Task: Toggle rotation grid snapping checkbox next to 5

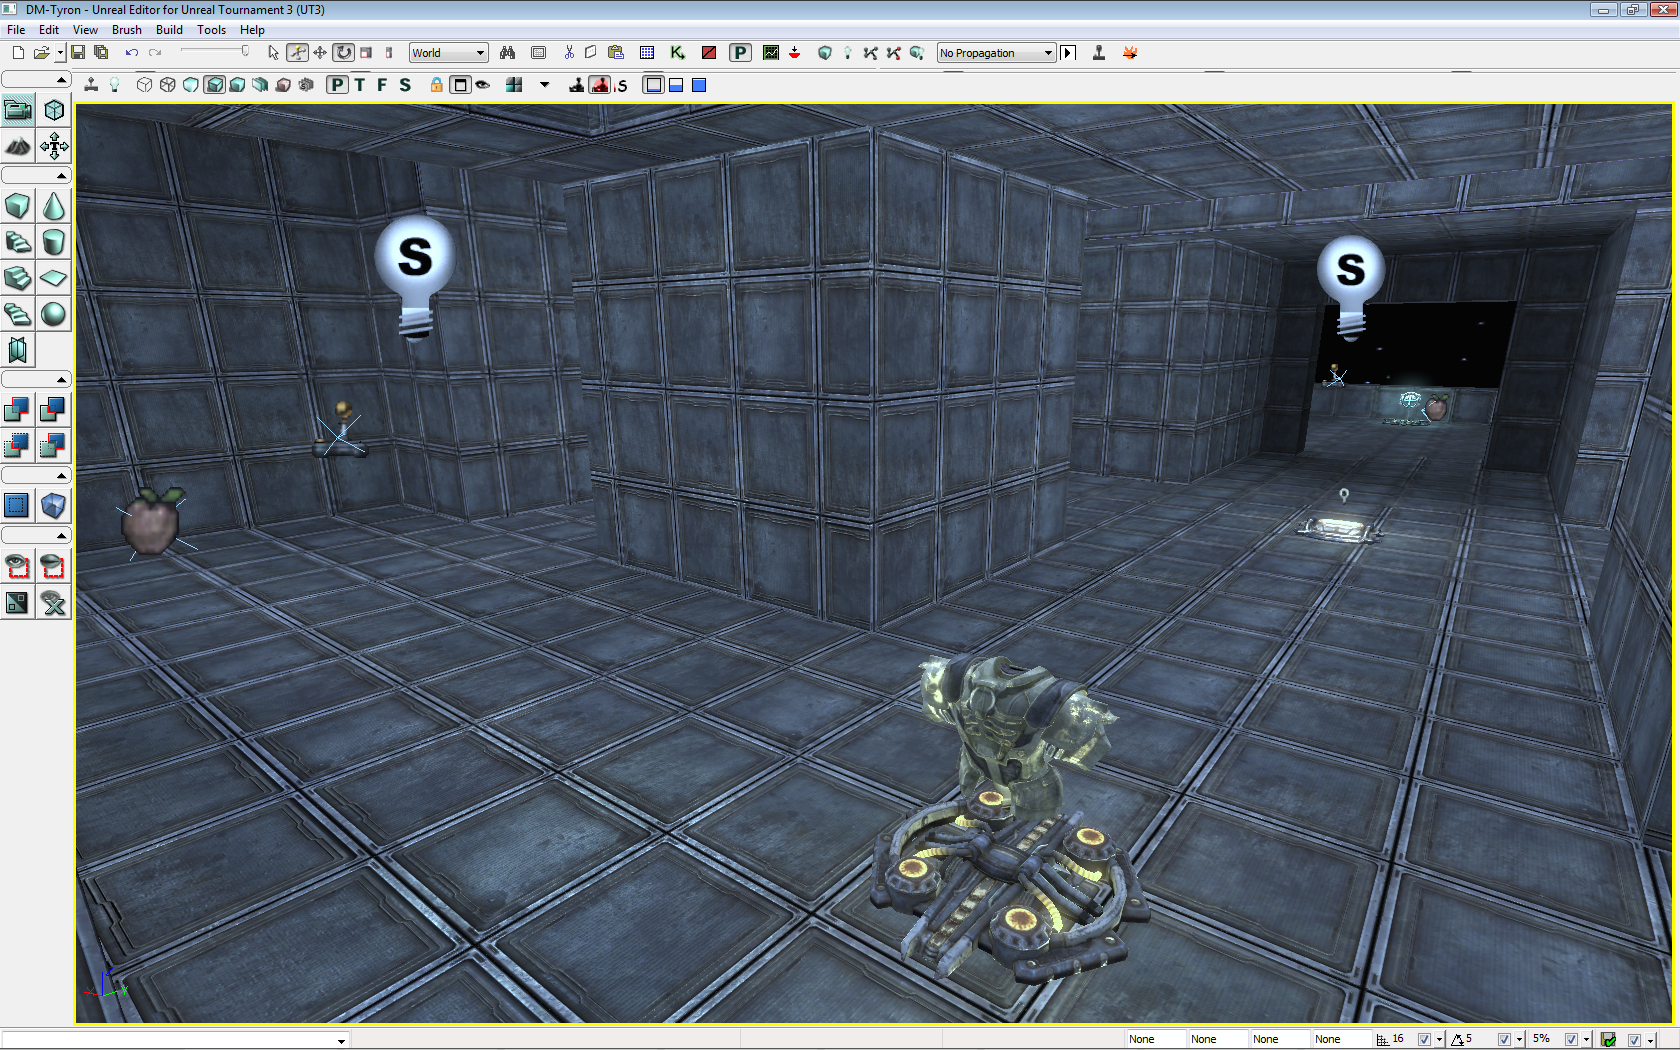Action: point(1504,1039)
